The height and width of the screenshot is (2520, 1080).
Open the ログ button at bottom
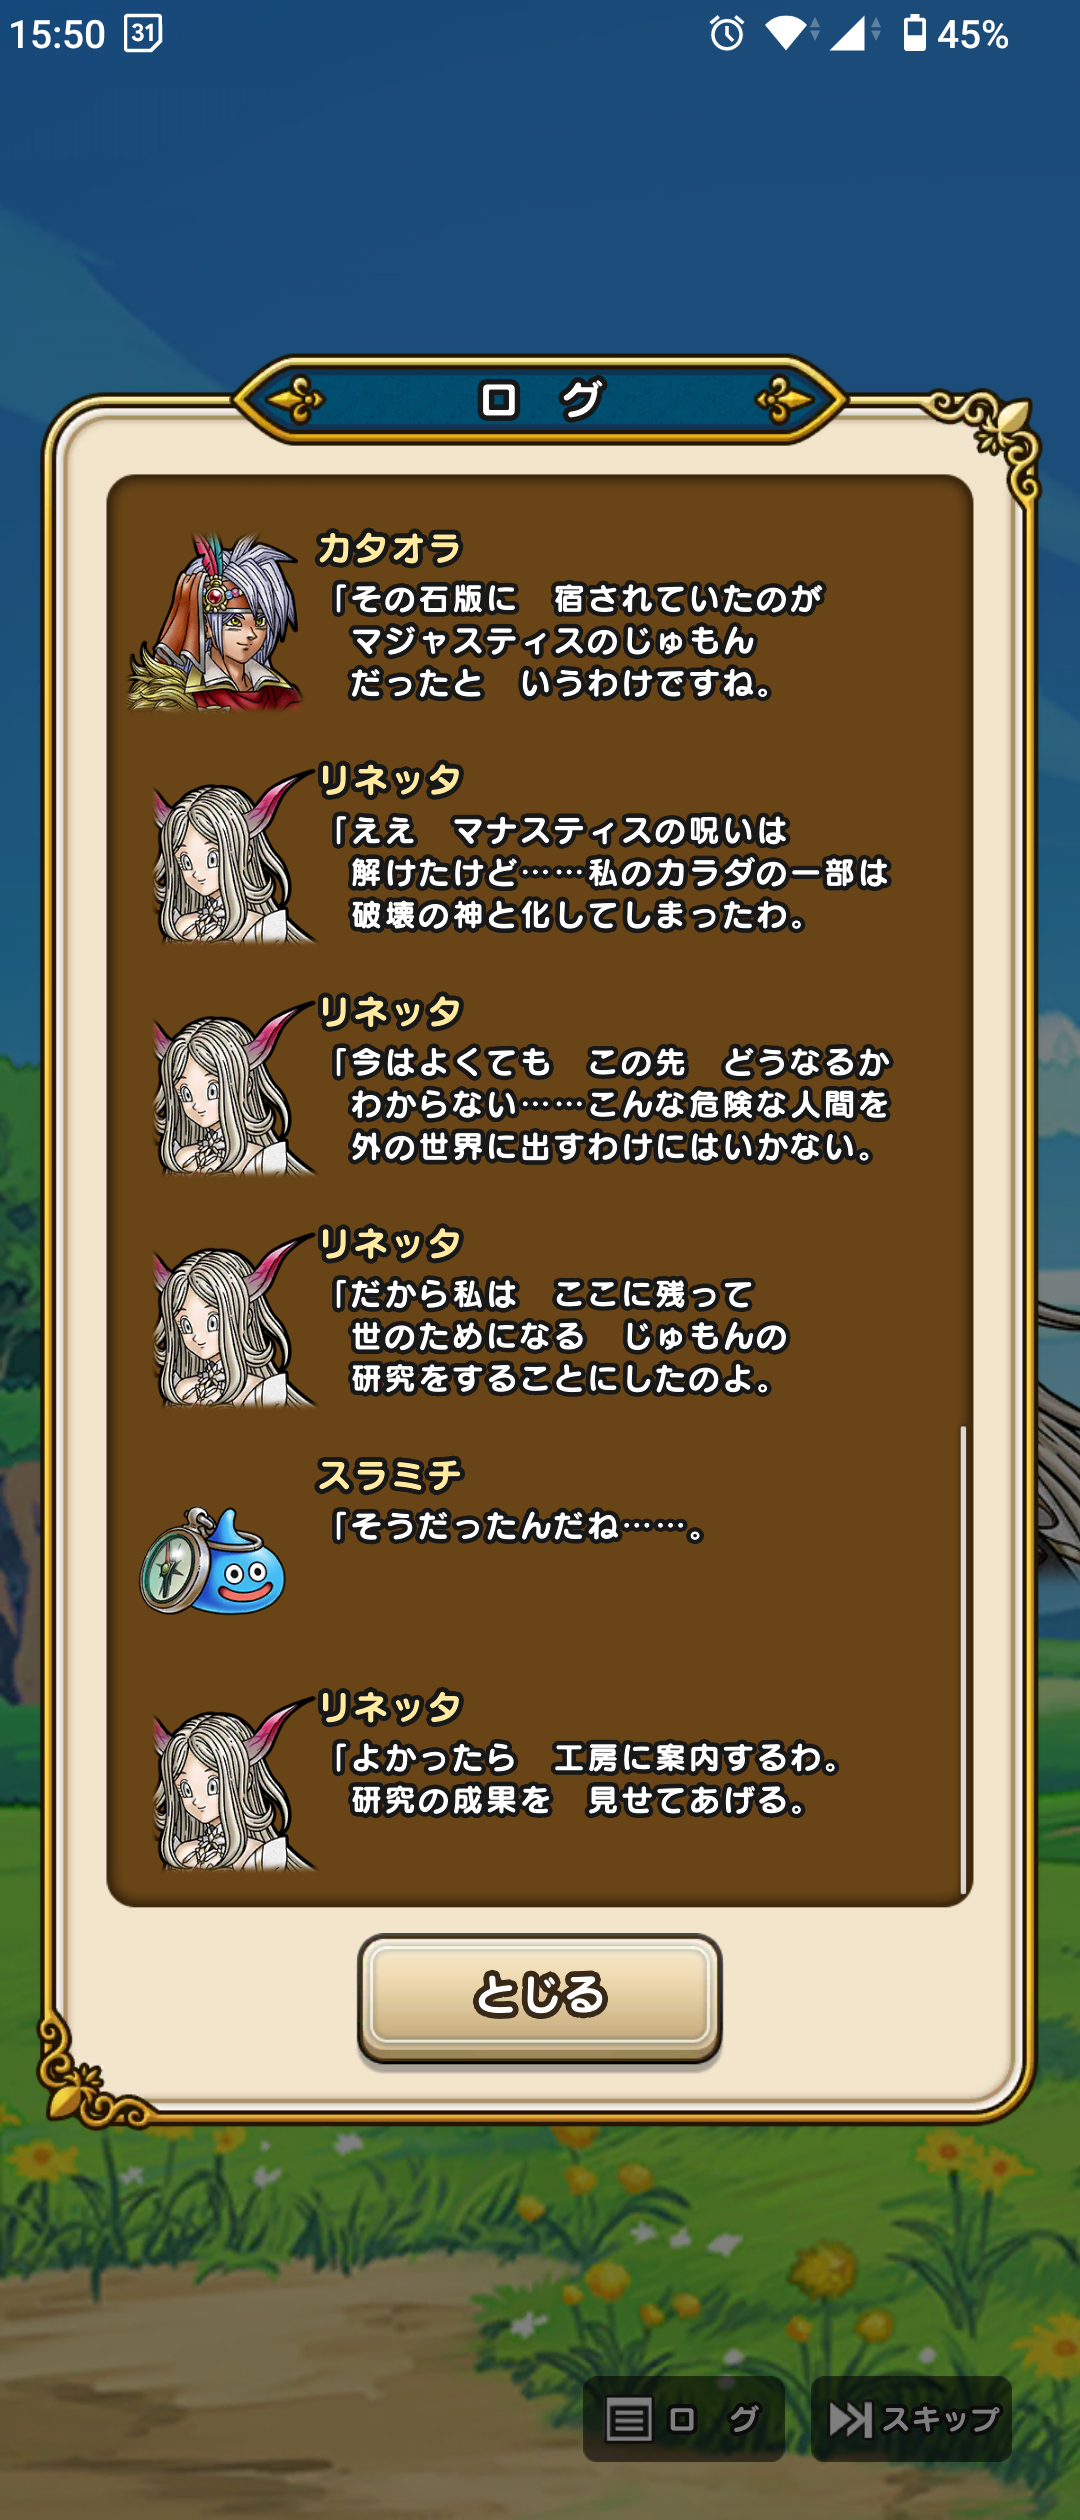pyautogui.click(x=683, y=2419)
